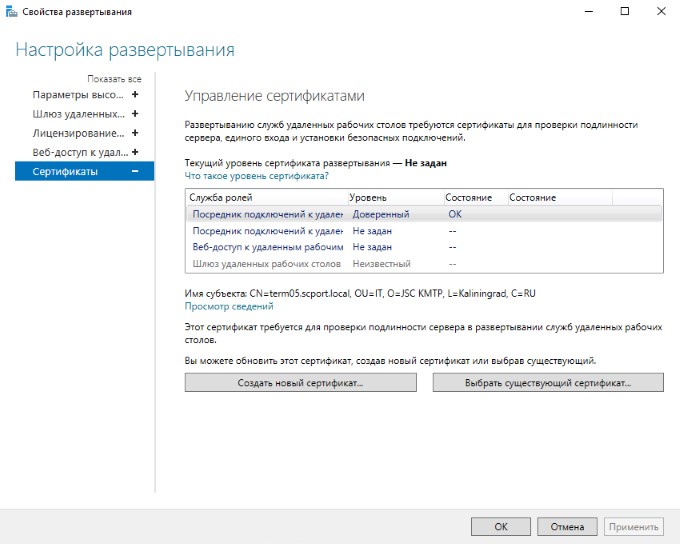The image size is (680, 544).
Task: Expand the Параметры высо… section
Action: tap(135, 95)
